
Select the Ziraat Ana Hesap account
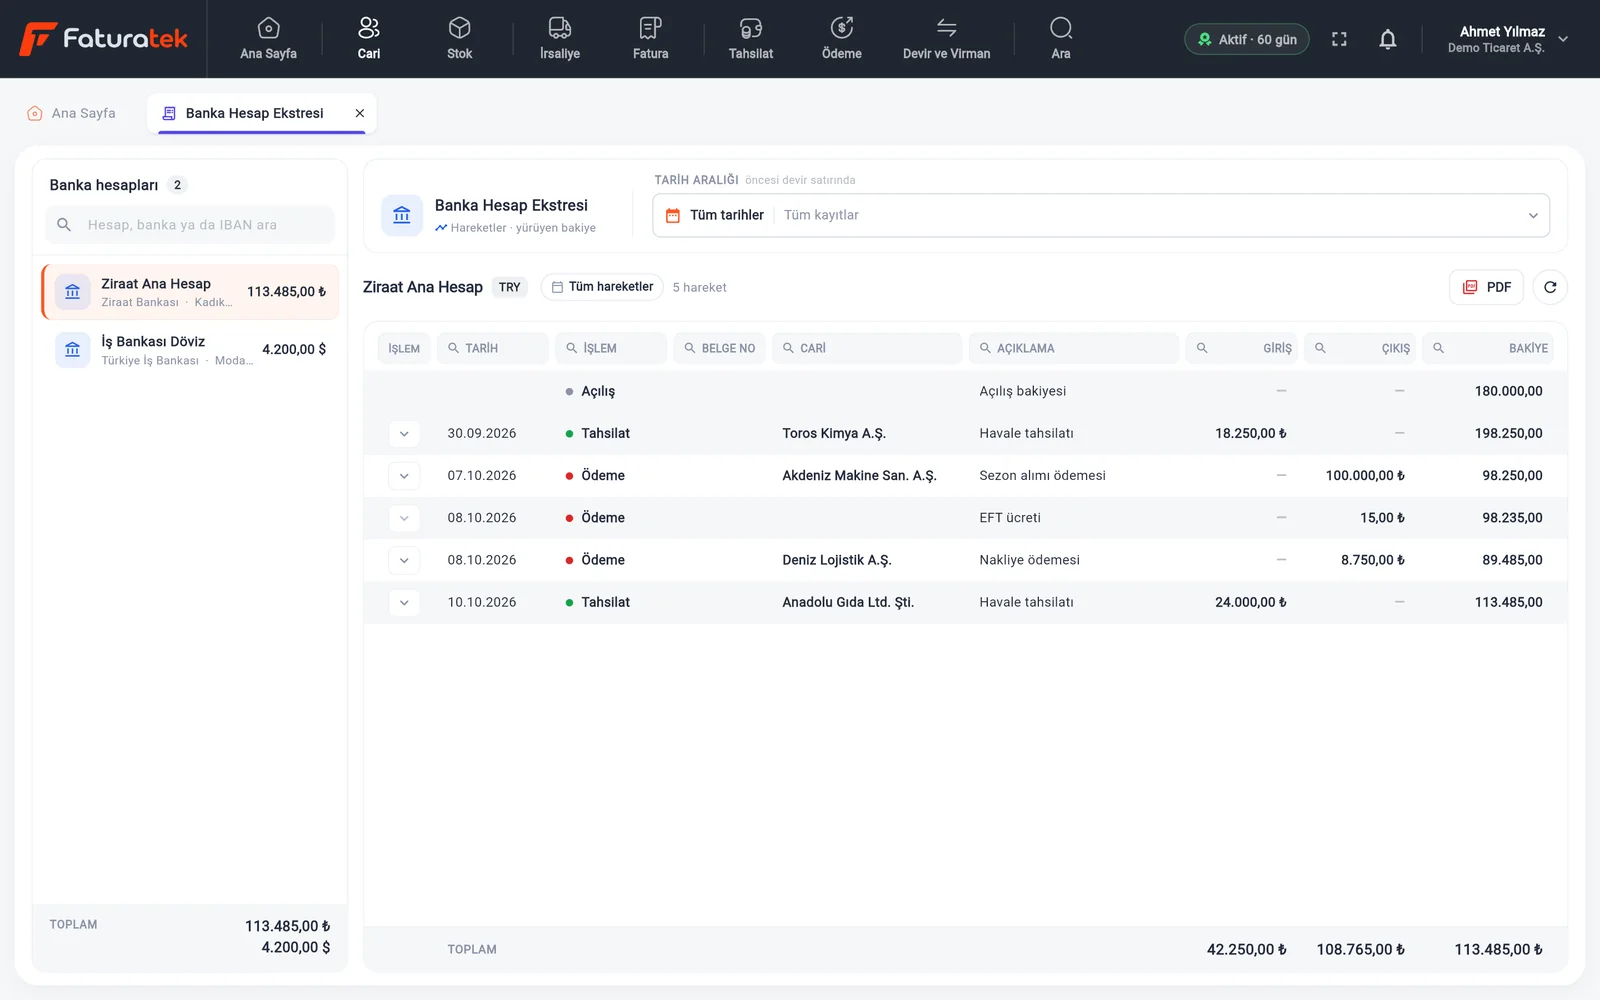point(190,292)
